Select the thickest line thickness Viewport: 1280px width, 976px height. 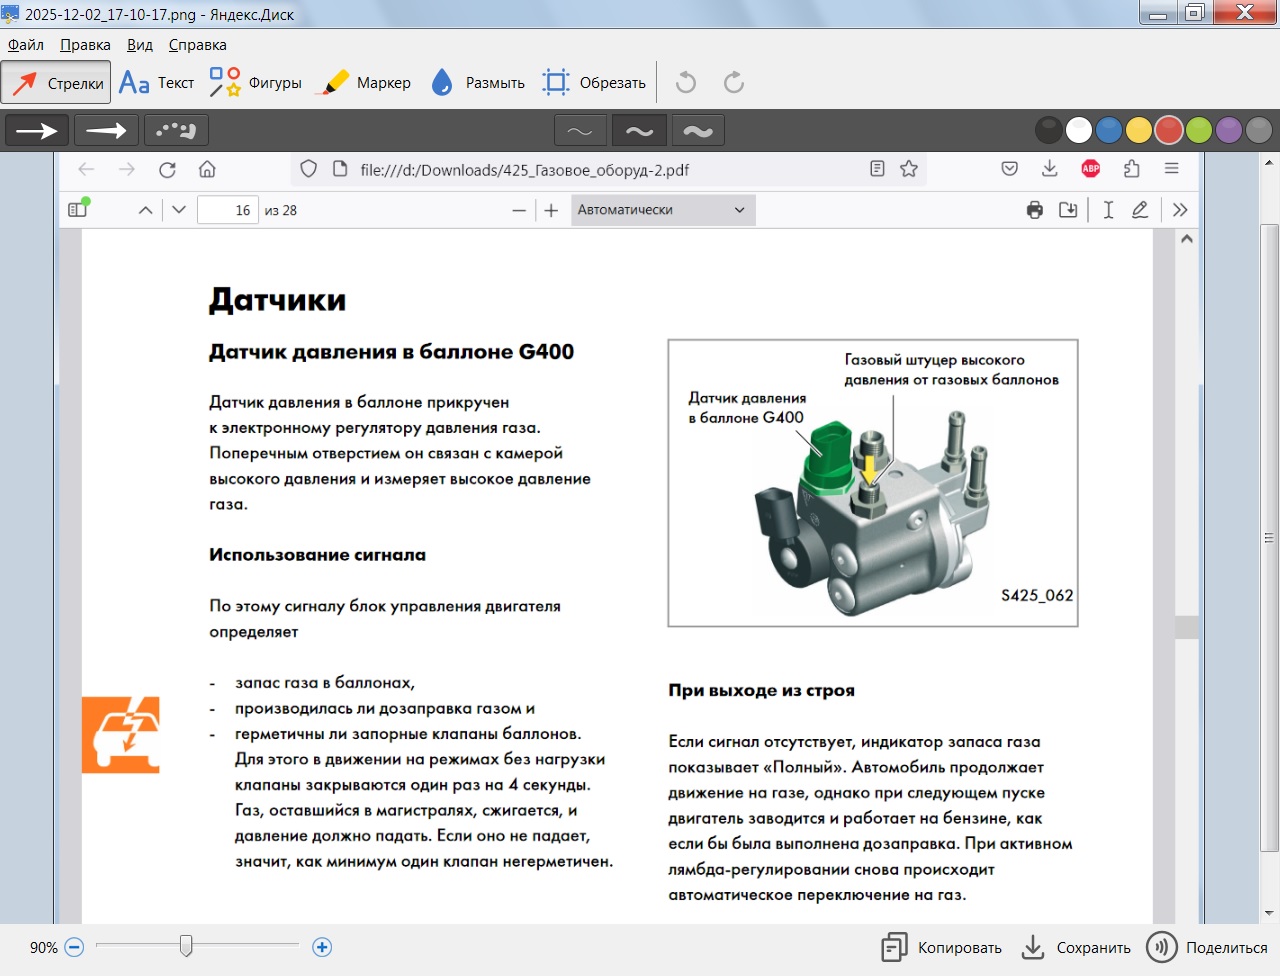(698, 131)
